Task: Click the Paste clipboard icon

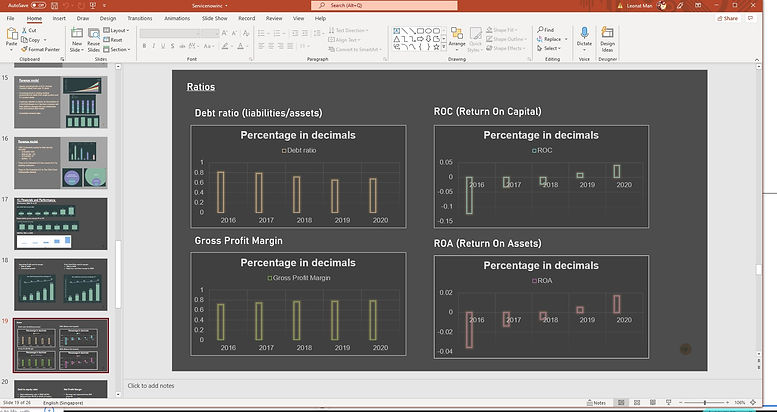Action: click(x=11, y=35)
